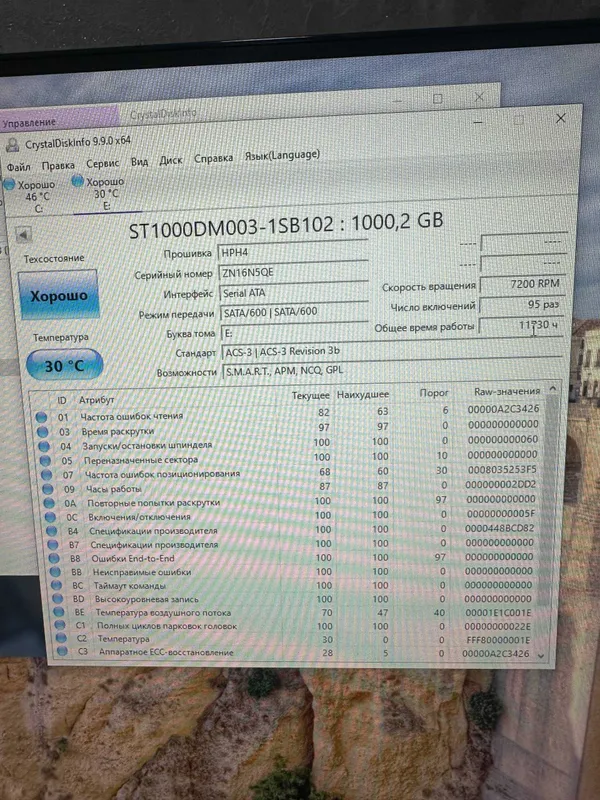Click the 30 °C temperature indicator
Viewport: 600px width, 800px height.
pyautogui.click(x=64, y=365)
